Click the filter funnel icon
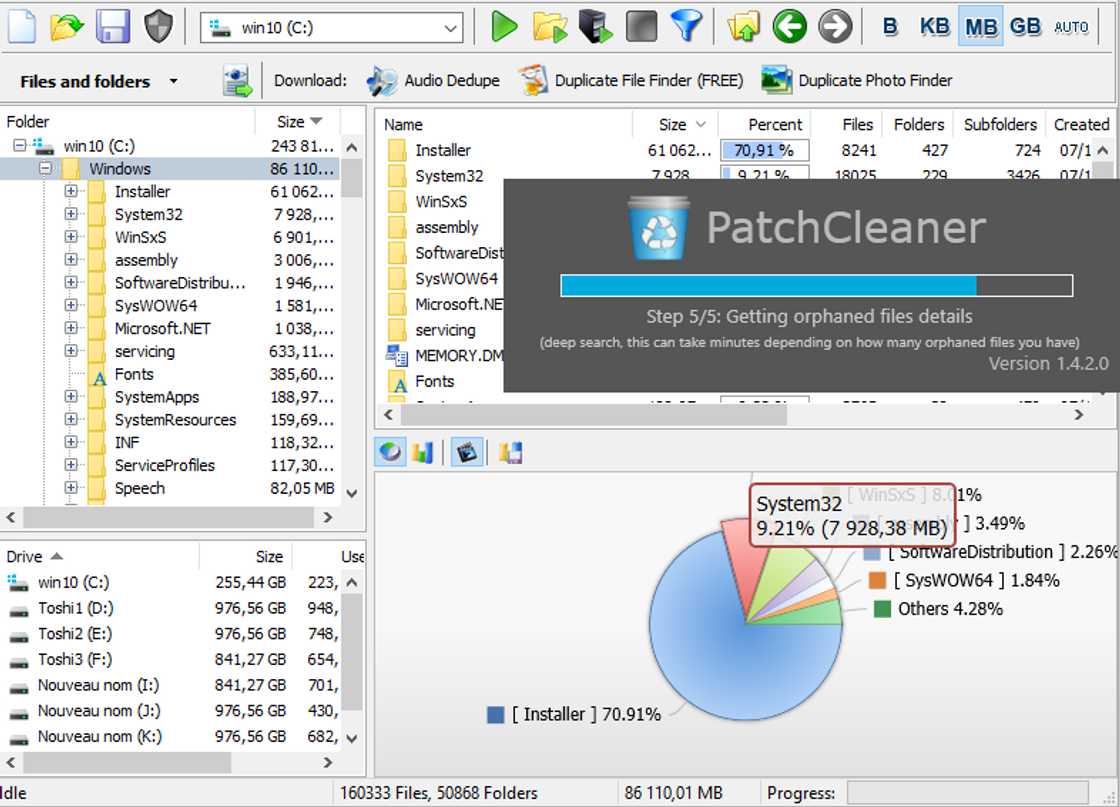 point(686,27)
